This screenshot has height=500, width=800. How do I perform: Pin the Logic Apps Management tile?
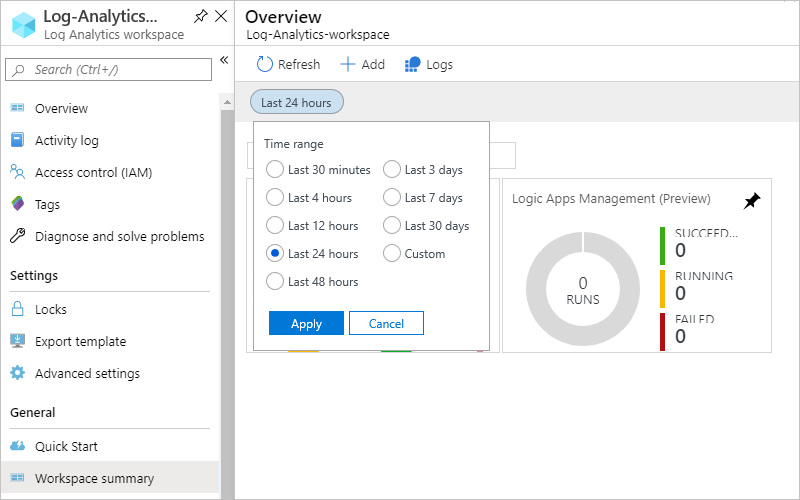click(x=752, y=201)
